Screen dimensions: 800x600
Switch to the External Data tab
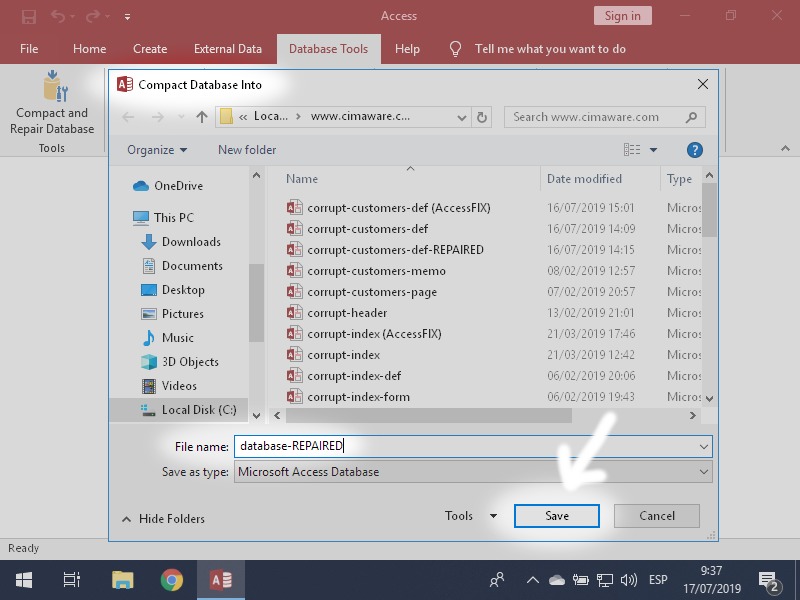[228, 49]
